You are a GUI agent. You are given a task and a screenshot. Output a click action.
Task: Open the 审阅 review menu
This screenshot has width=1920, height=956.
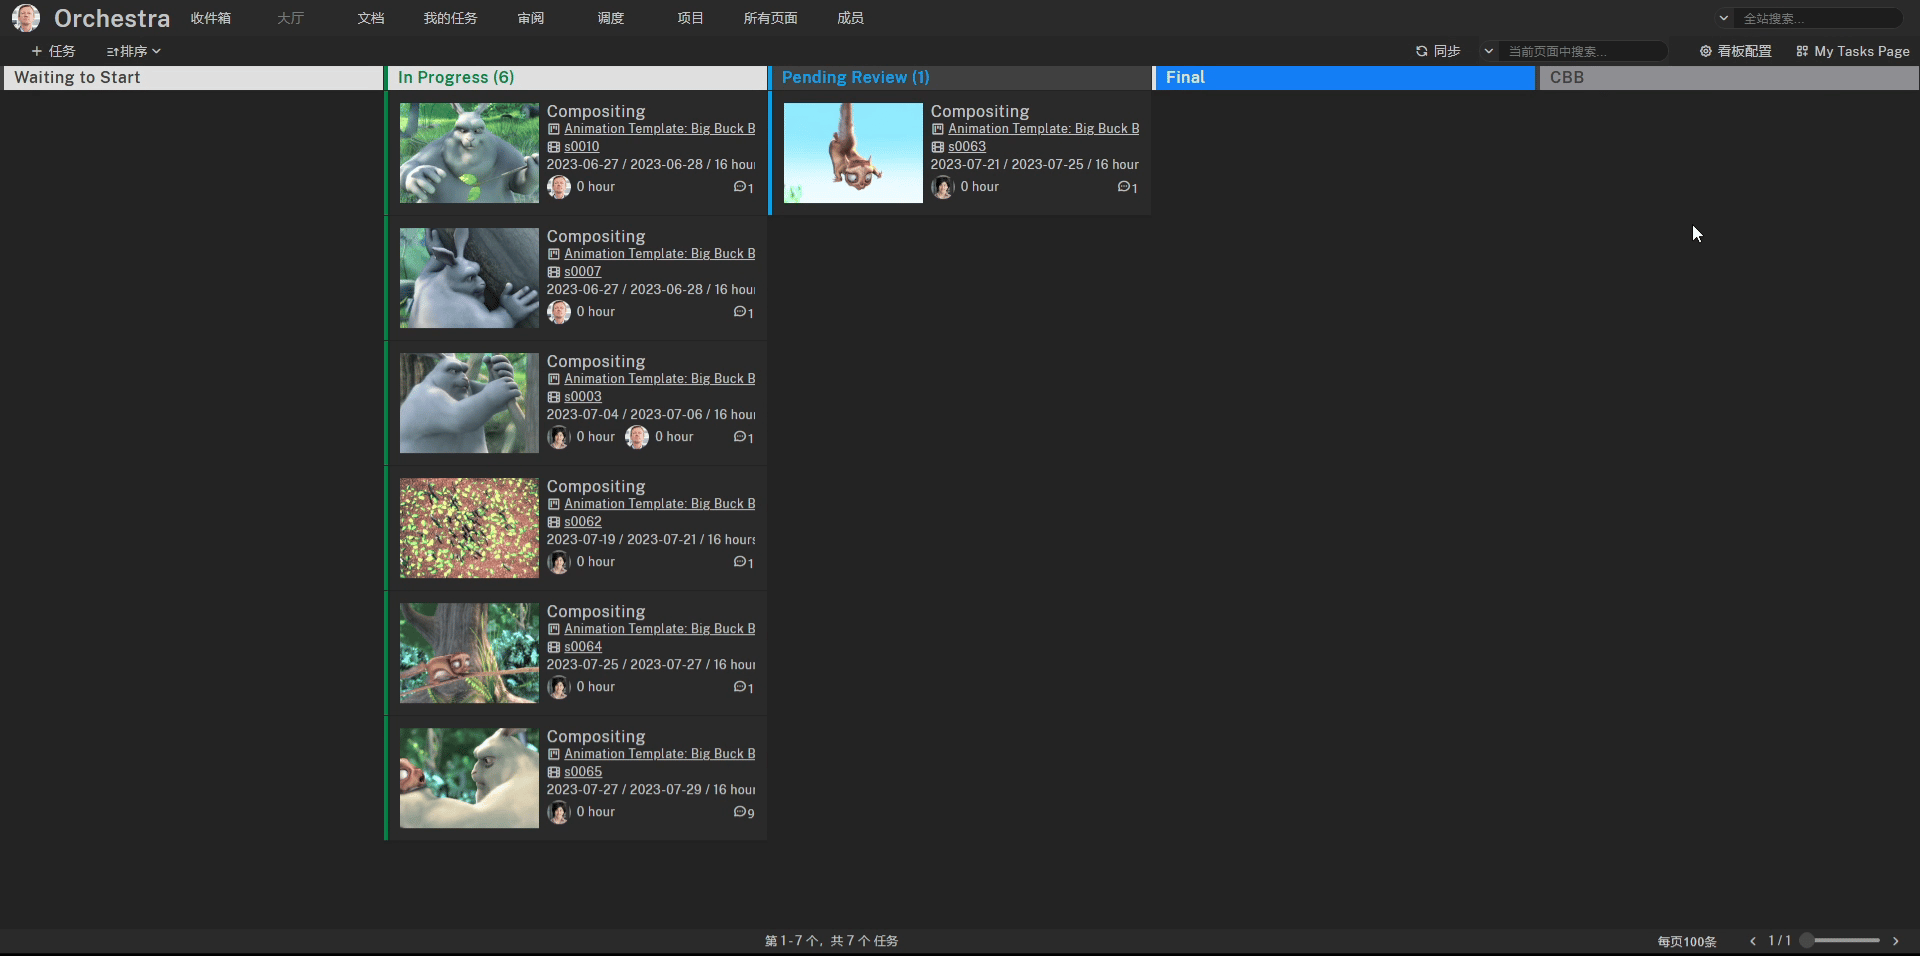click(x=531, y=18)
